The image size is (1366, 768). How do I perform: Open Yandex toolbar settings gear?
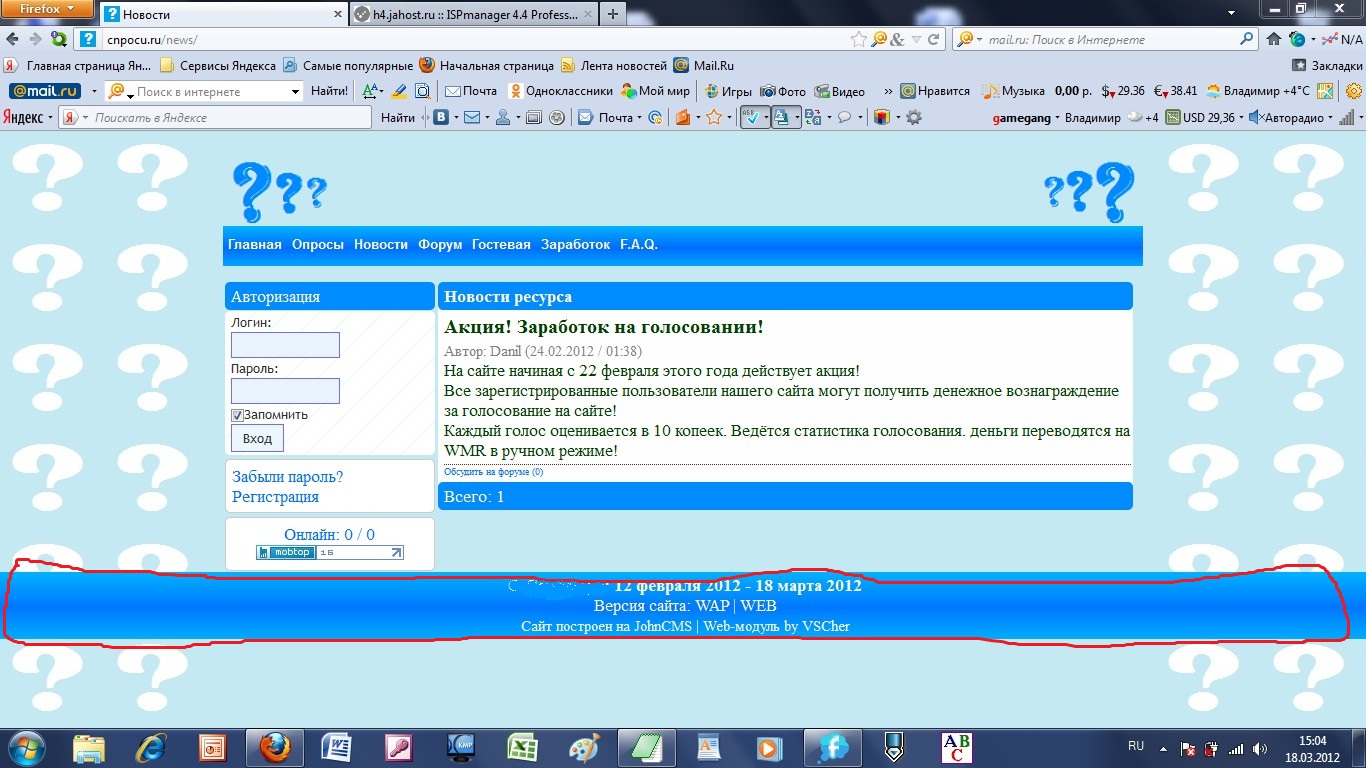point(913,117)
